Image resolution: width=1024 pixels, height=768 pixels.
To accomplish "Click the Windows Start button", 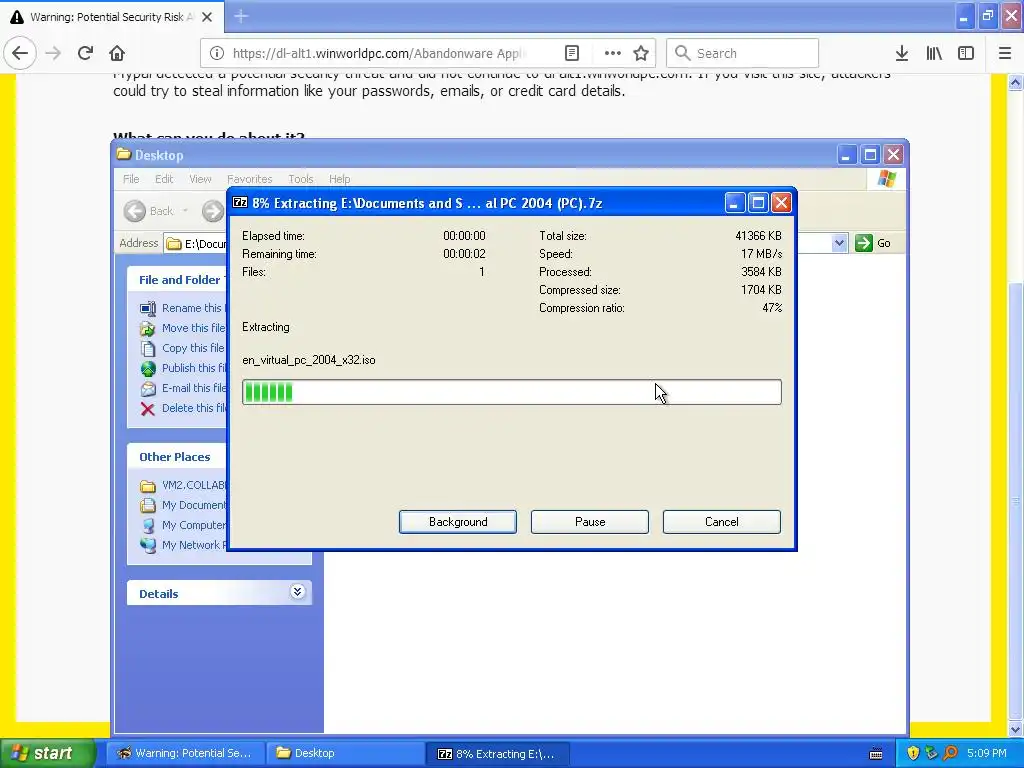I will [48, 753].
